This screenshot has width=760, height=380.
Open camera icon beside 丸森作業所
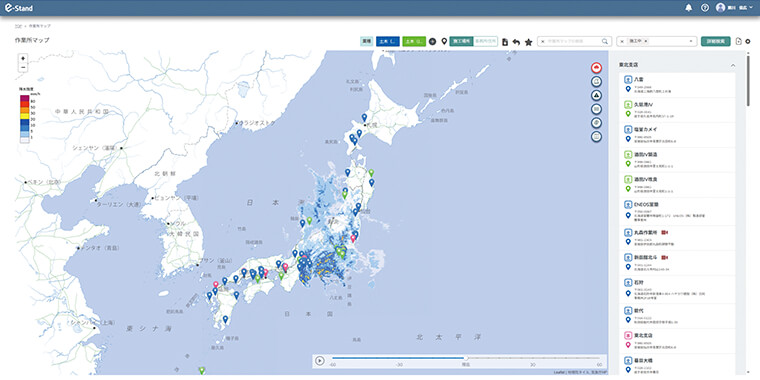tap(665, 232)
